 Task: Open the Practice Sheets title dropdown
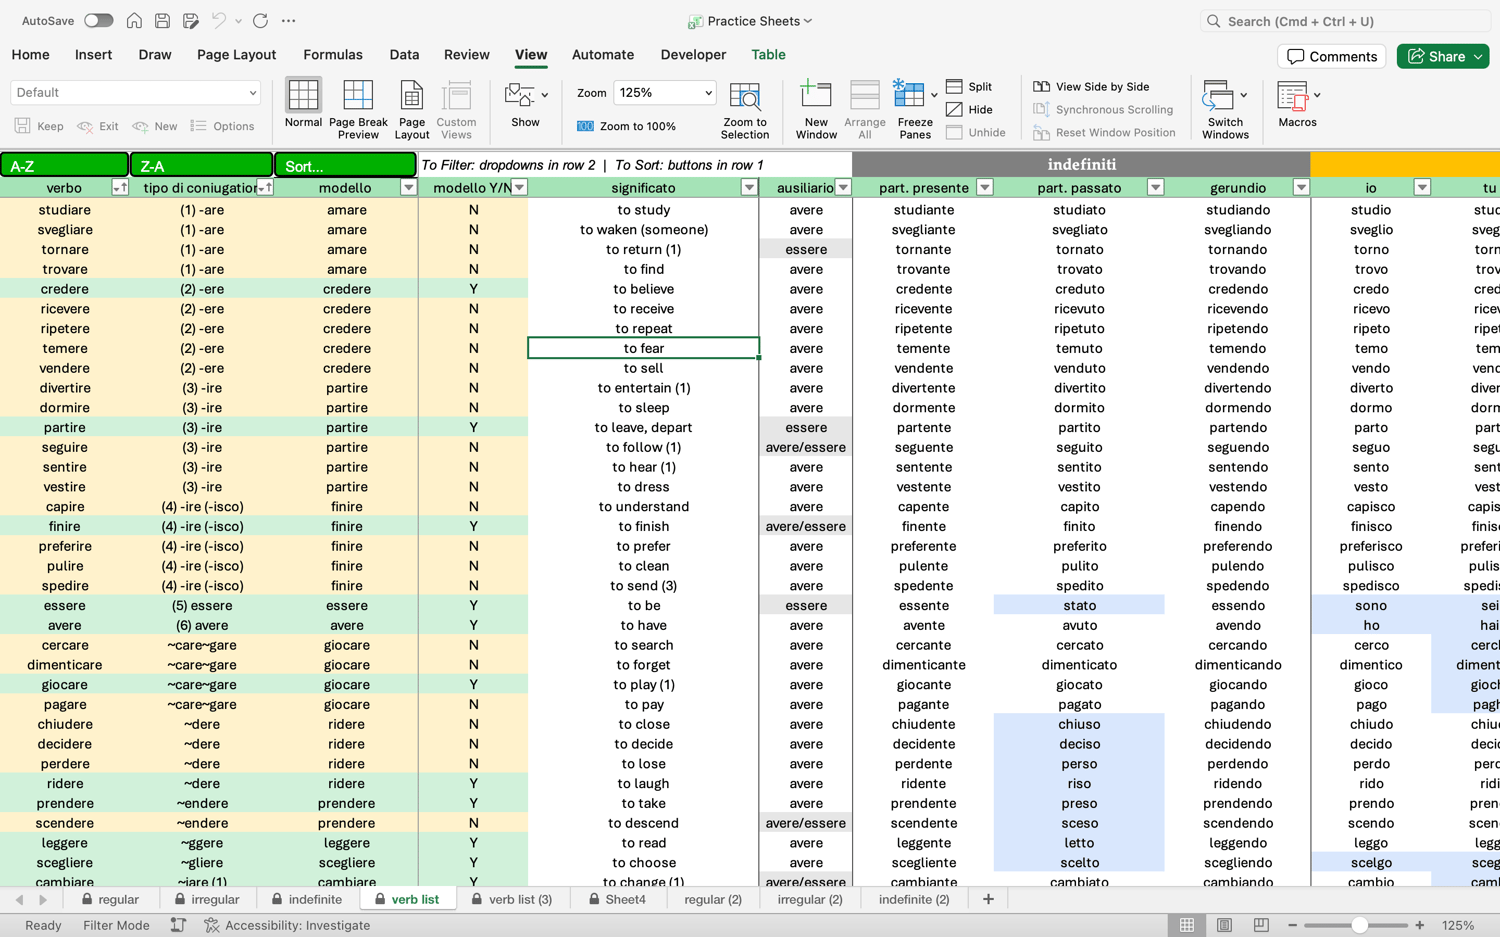pos(750,21)
